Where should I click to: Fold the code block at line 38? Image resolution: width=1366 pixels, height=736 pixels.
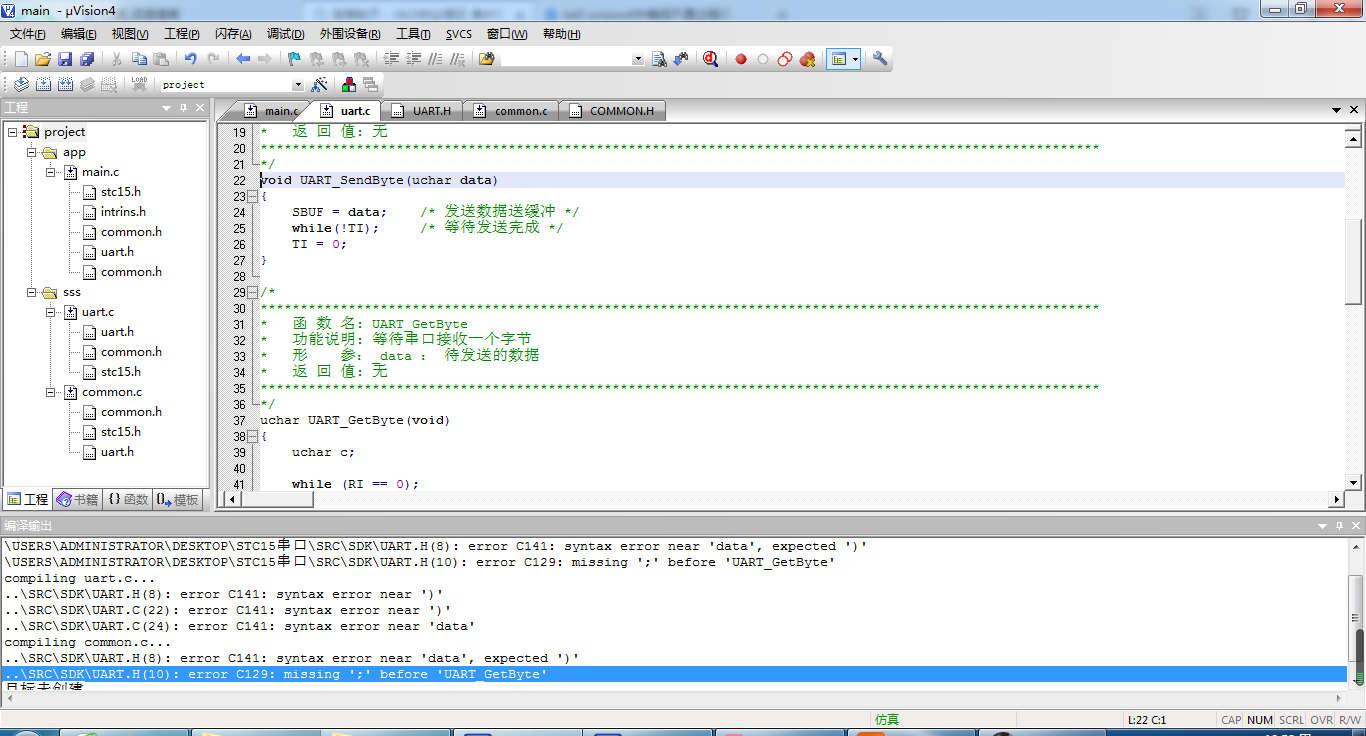(x=252, y=437)
